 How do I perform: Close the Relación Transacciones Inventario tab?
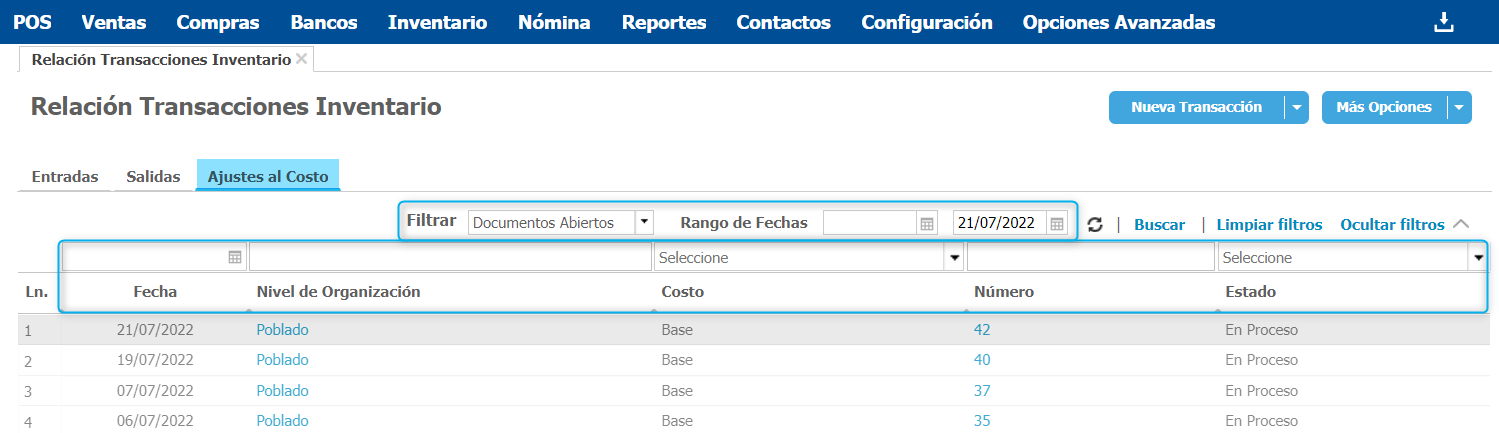tap(301, 59)
